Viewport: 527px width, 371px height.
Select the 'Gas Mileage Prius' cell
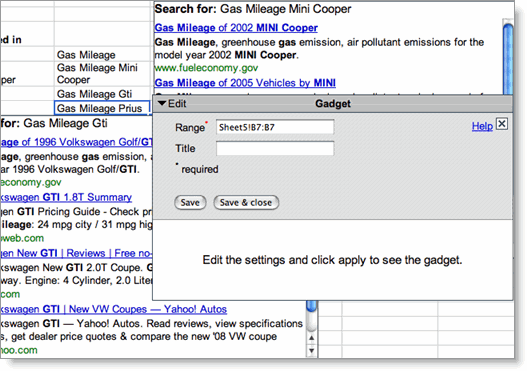tap(102, 108)
